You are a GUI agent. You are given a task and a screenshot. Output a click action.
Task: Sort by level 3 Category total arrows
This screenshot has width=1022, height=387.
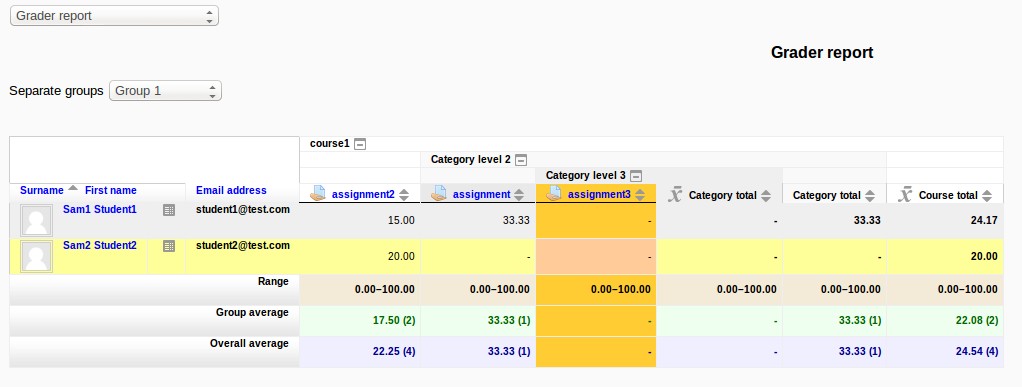(x=766, y=195)
